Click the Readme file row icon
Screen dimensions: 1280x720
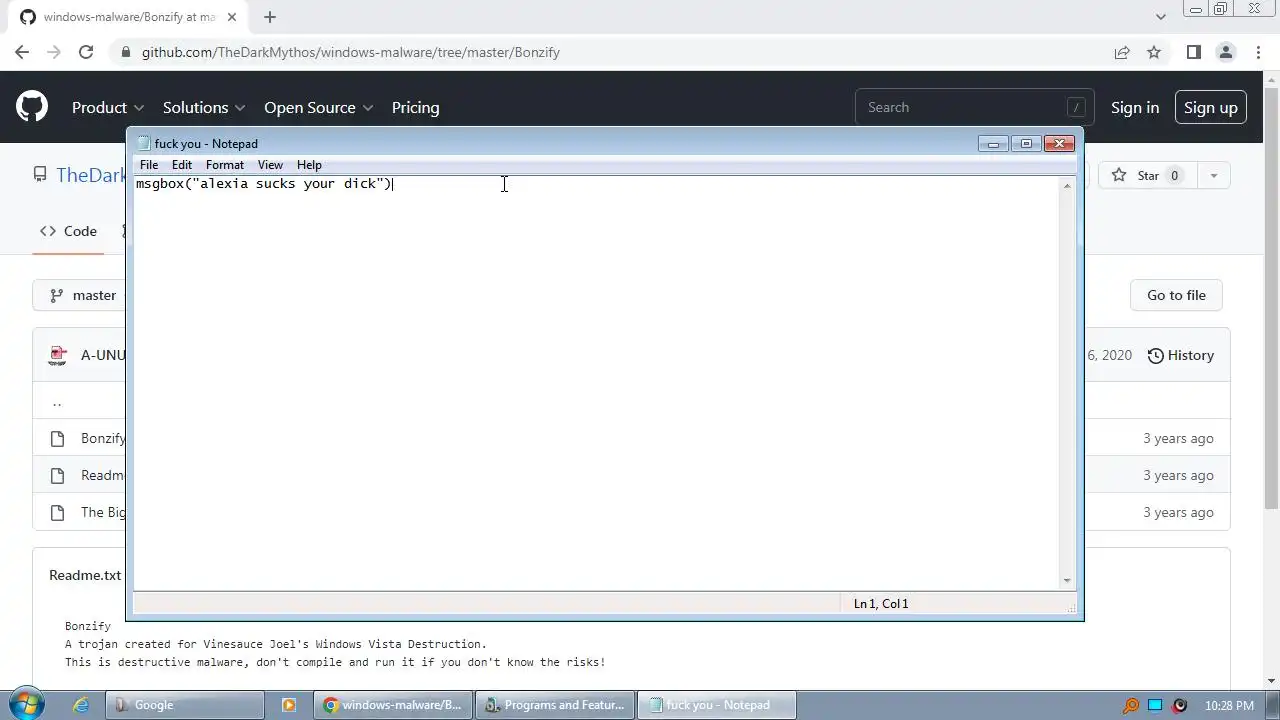pos(57,475)
